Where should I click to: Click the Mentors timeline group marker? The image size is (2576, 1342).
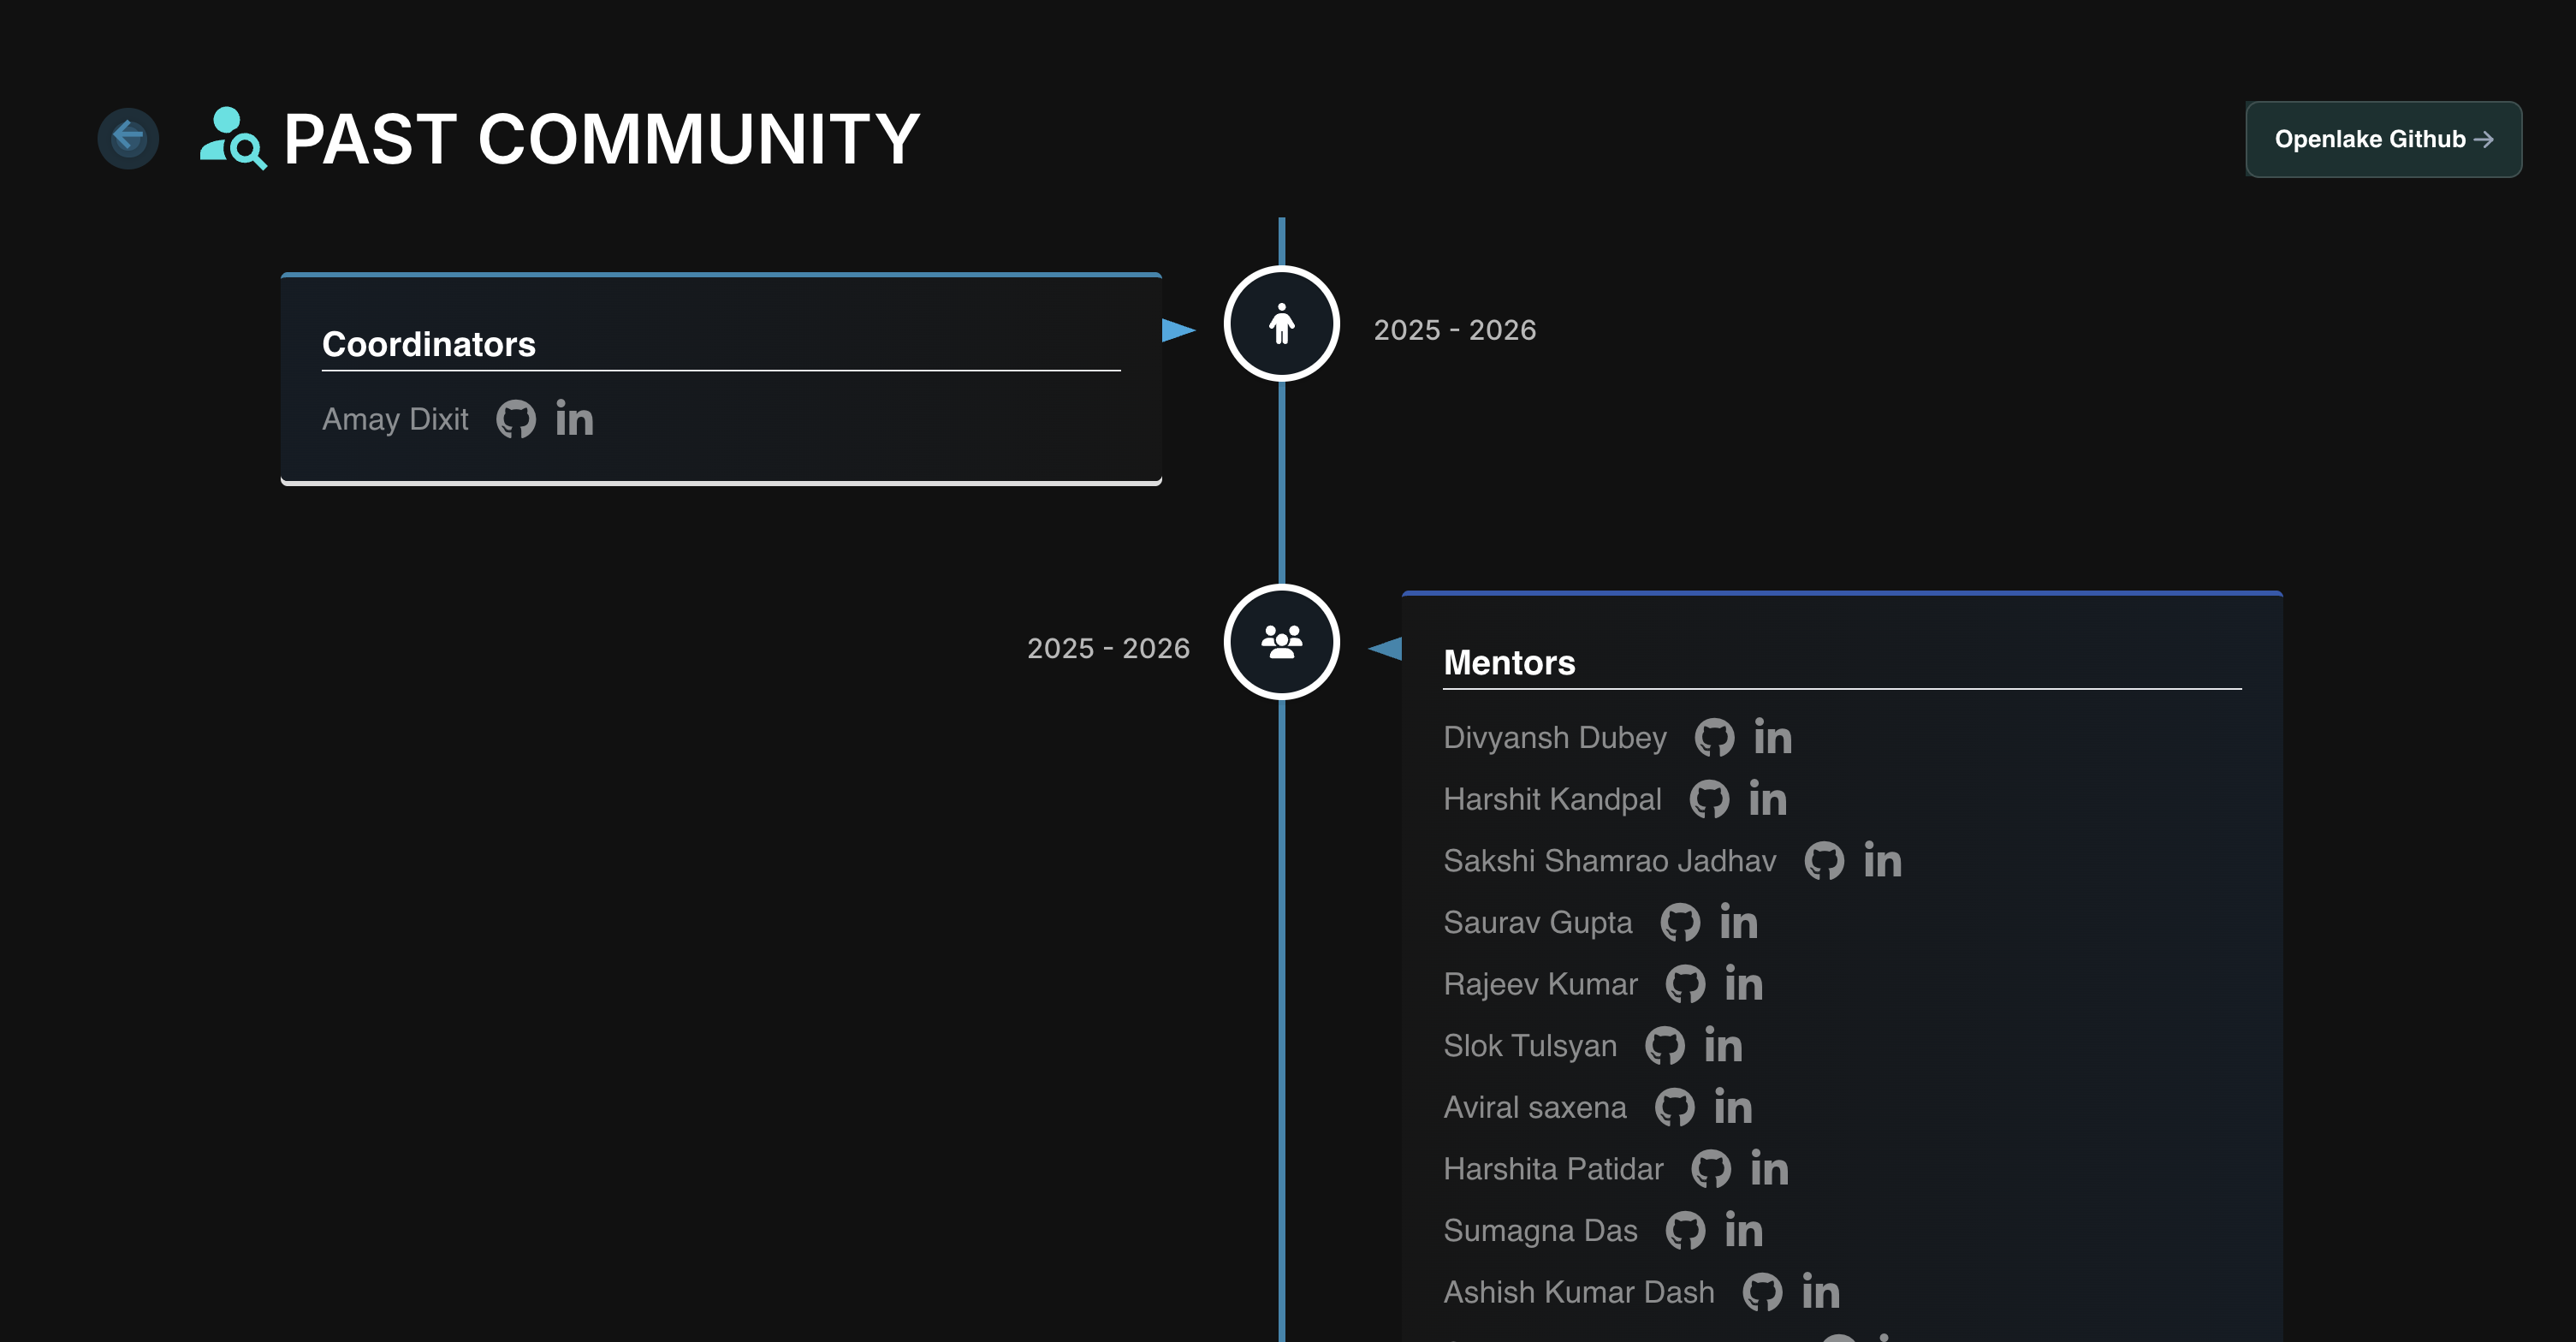(x=1281, y=642)
